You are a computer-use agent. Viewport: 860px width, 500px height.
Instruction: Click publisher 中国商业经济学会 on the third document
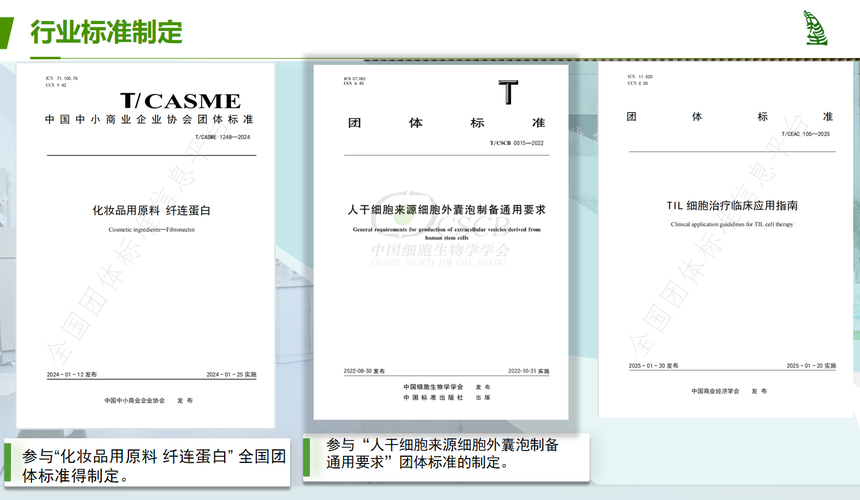click(715, 390)
